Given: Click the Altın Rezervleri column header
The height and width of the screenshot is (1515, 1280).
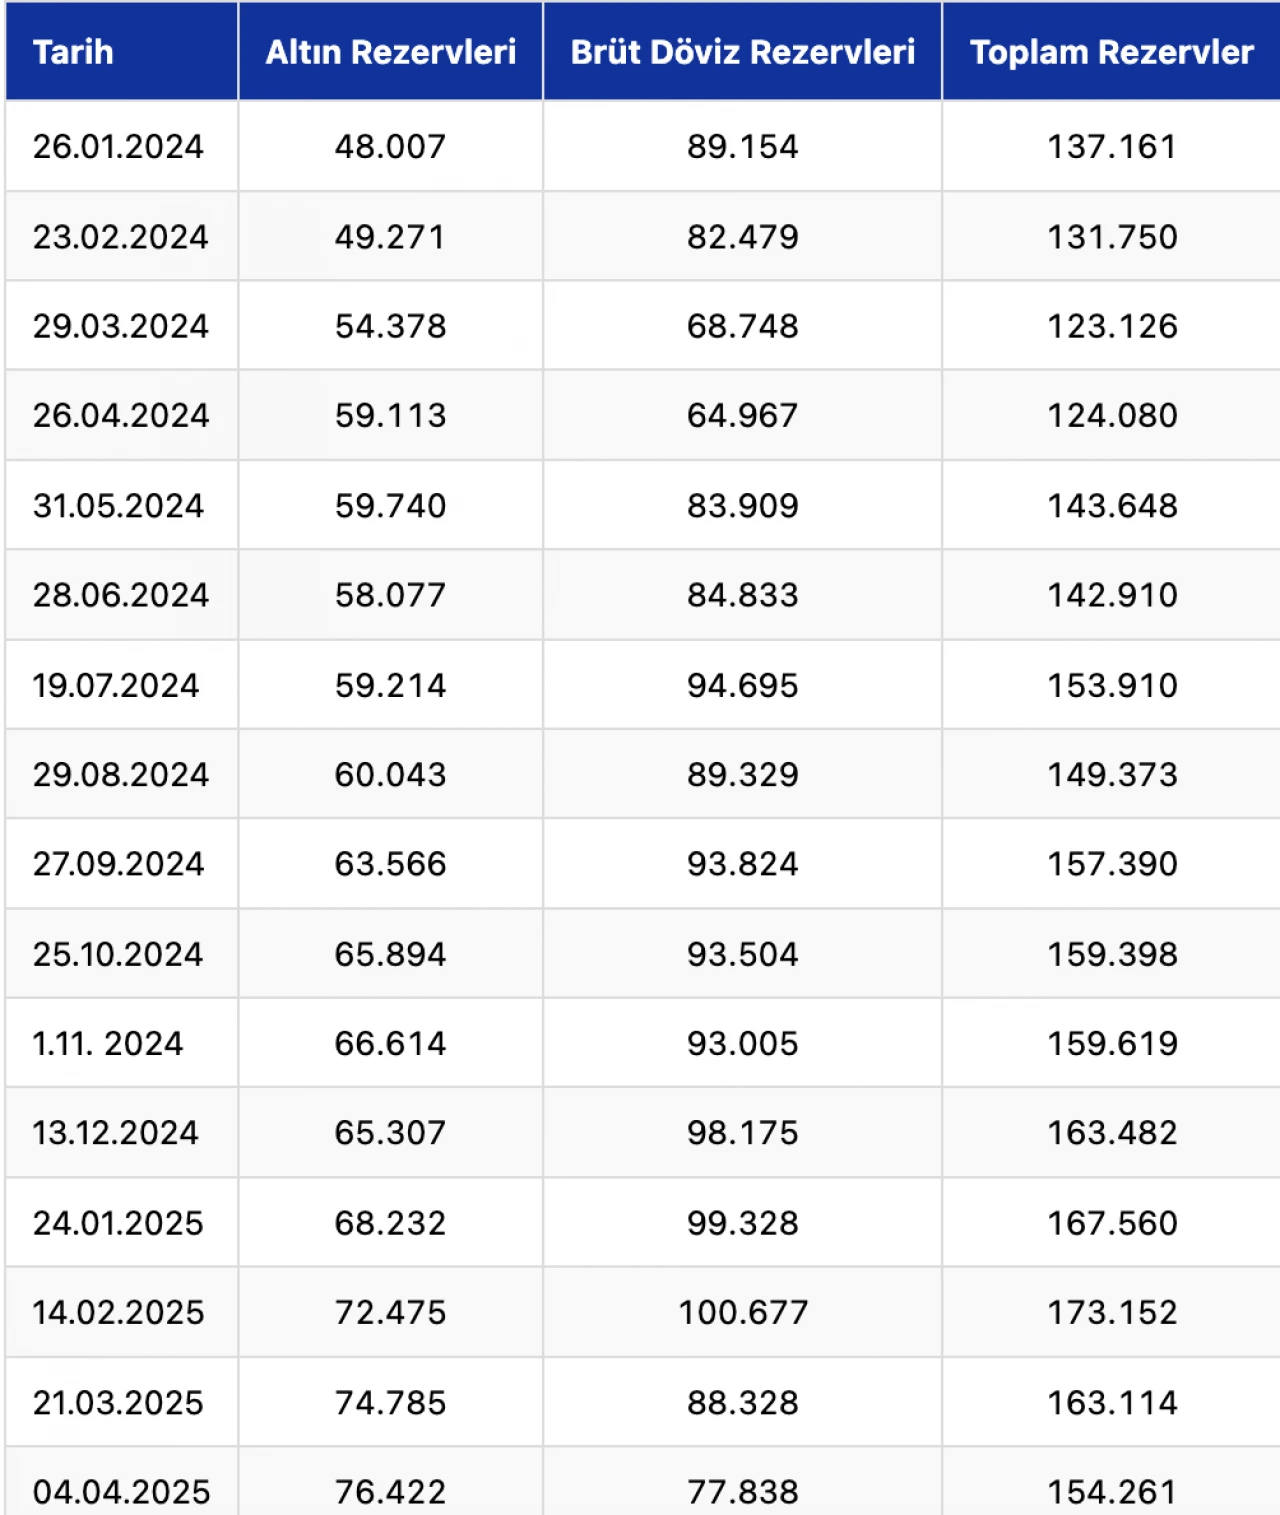Looking at the screenshot, I should pyautogui.click(x=390, y=52).
